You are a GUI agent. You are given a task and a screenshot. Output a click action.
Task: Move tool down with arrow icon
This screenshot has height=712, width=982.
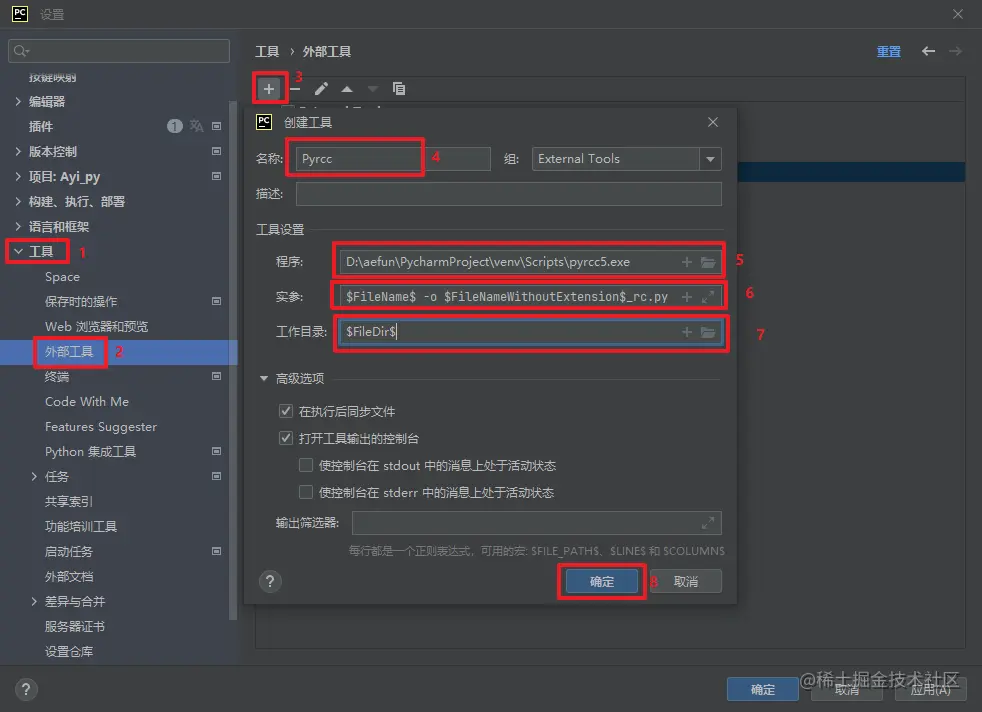pos(373,89)
